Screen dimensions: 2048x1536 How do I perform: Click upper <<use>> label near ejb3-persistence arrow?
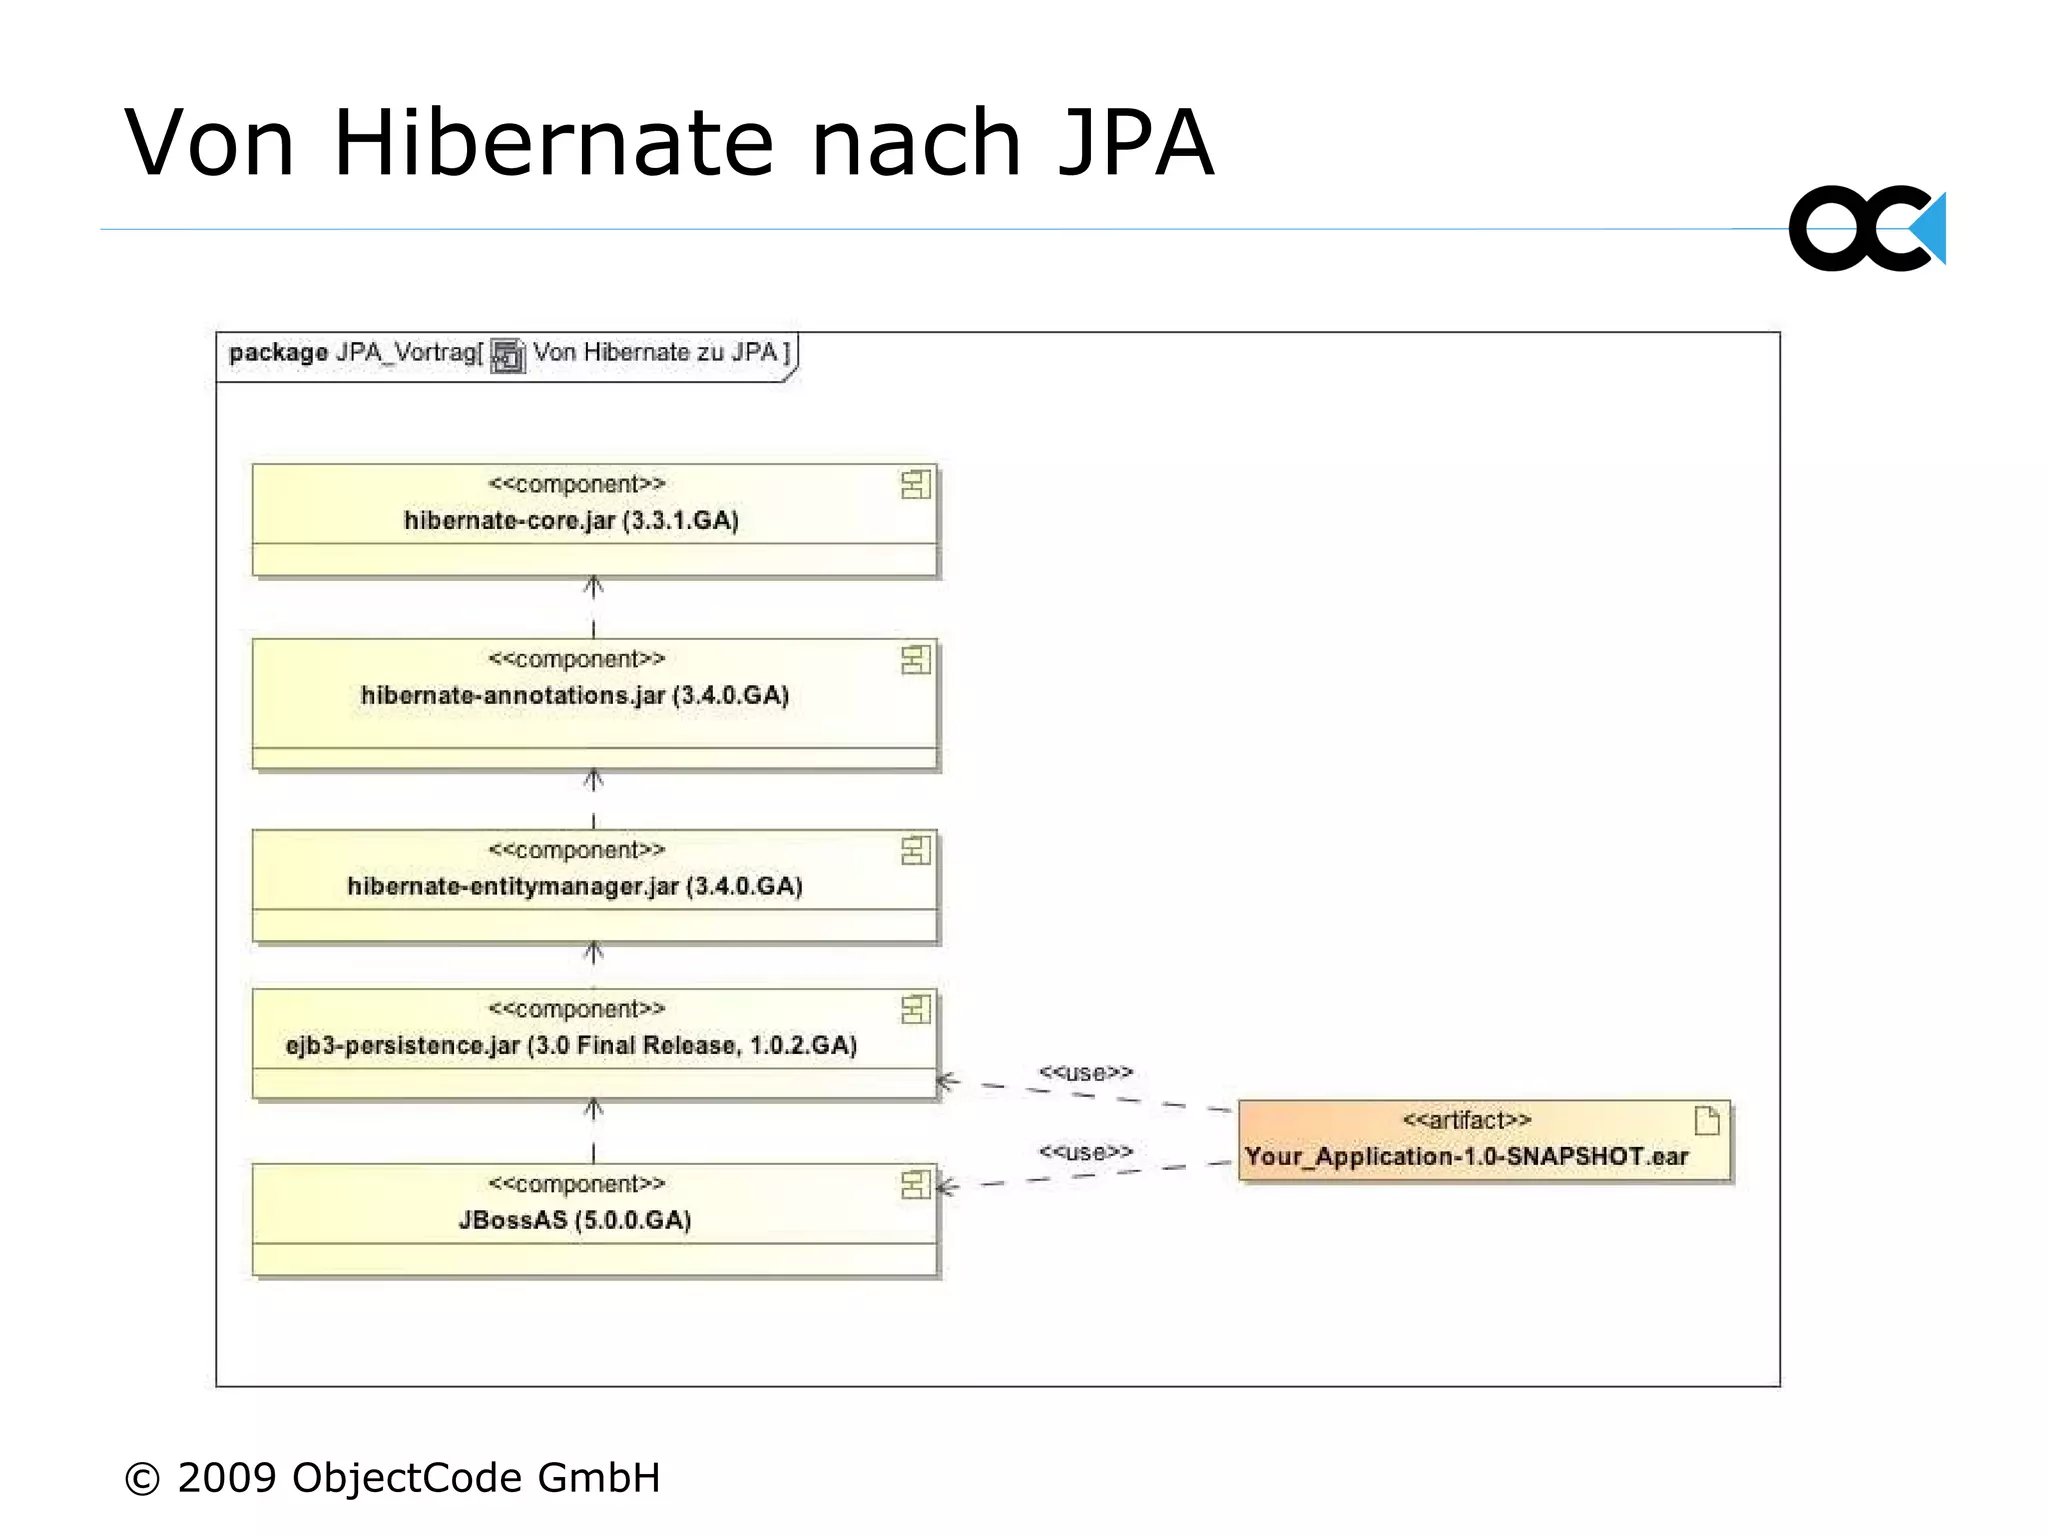point(1085,1073)
